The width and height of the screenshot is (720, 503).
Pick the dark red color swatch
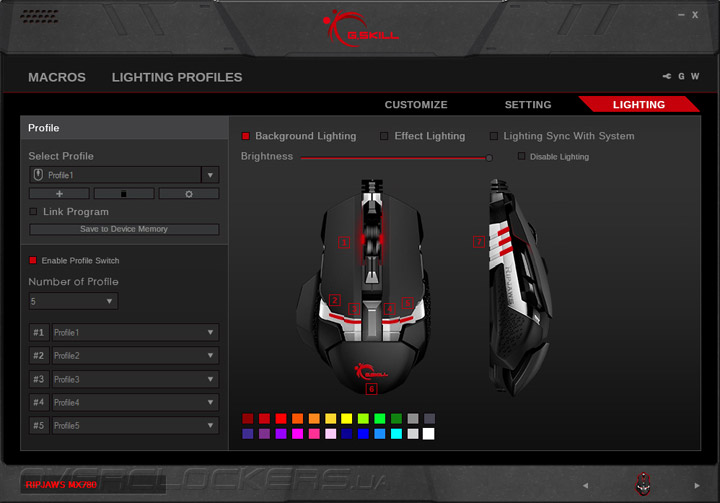click(248, 418)
